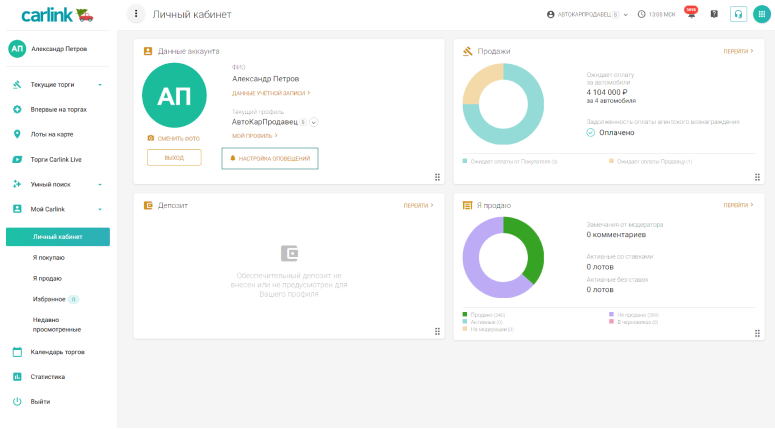The height and width of the screenshot is (429, 775).
Task: Click the Carlink logo
Action: 52,15
